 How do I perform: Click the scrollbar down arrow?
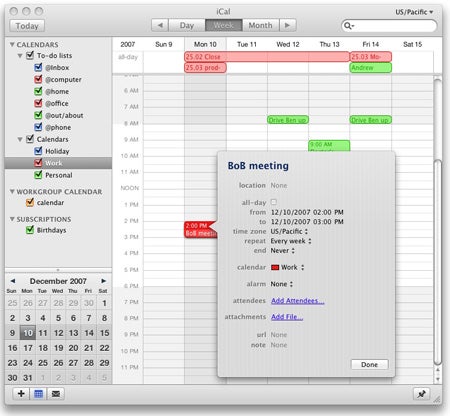click(x=438, y=379)
